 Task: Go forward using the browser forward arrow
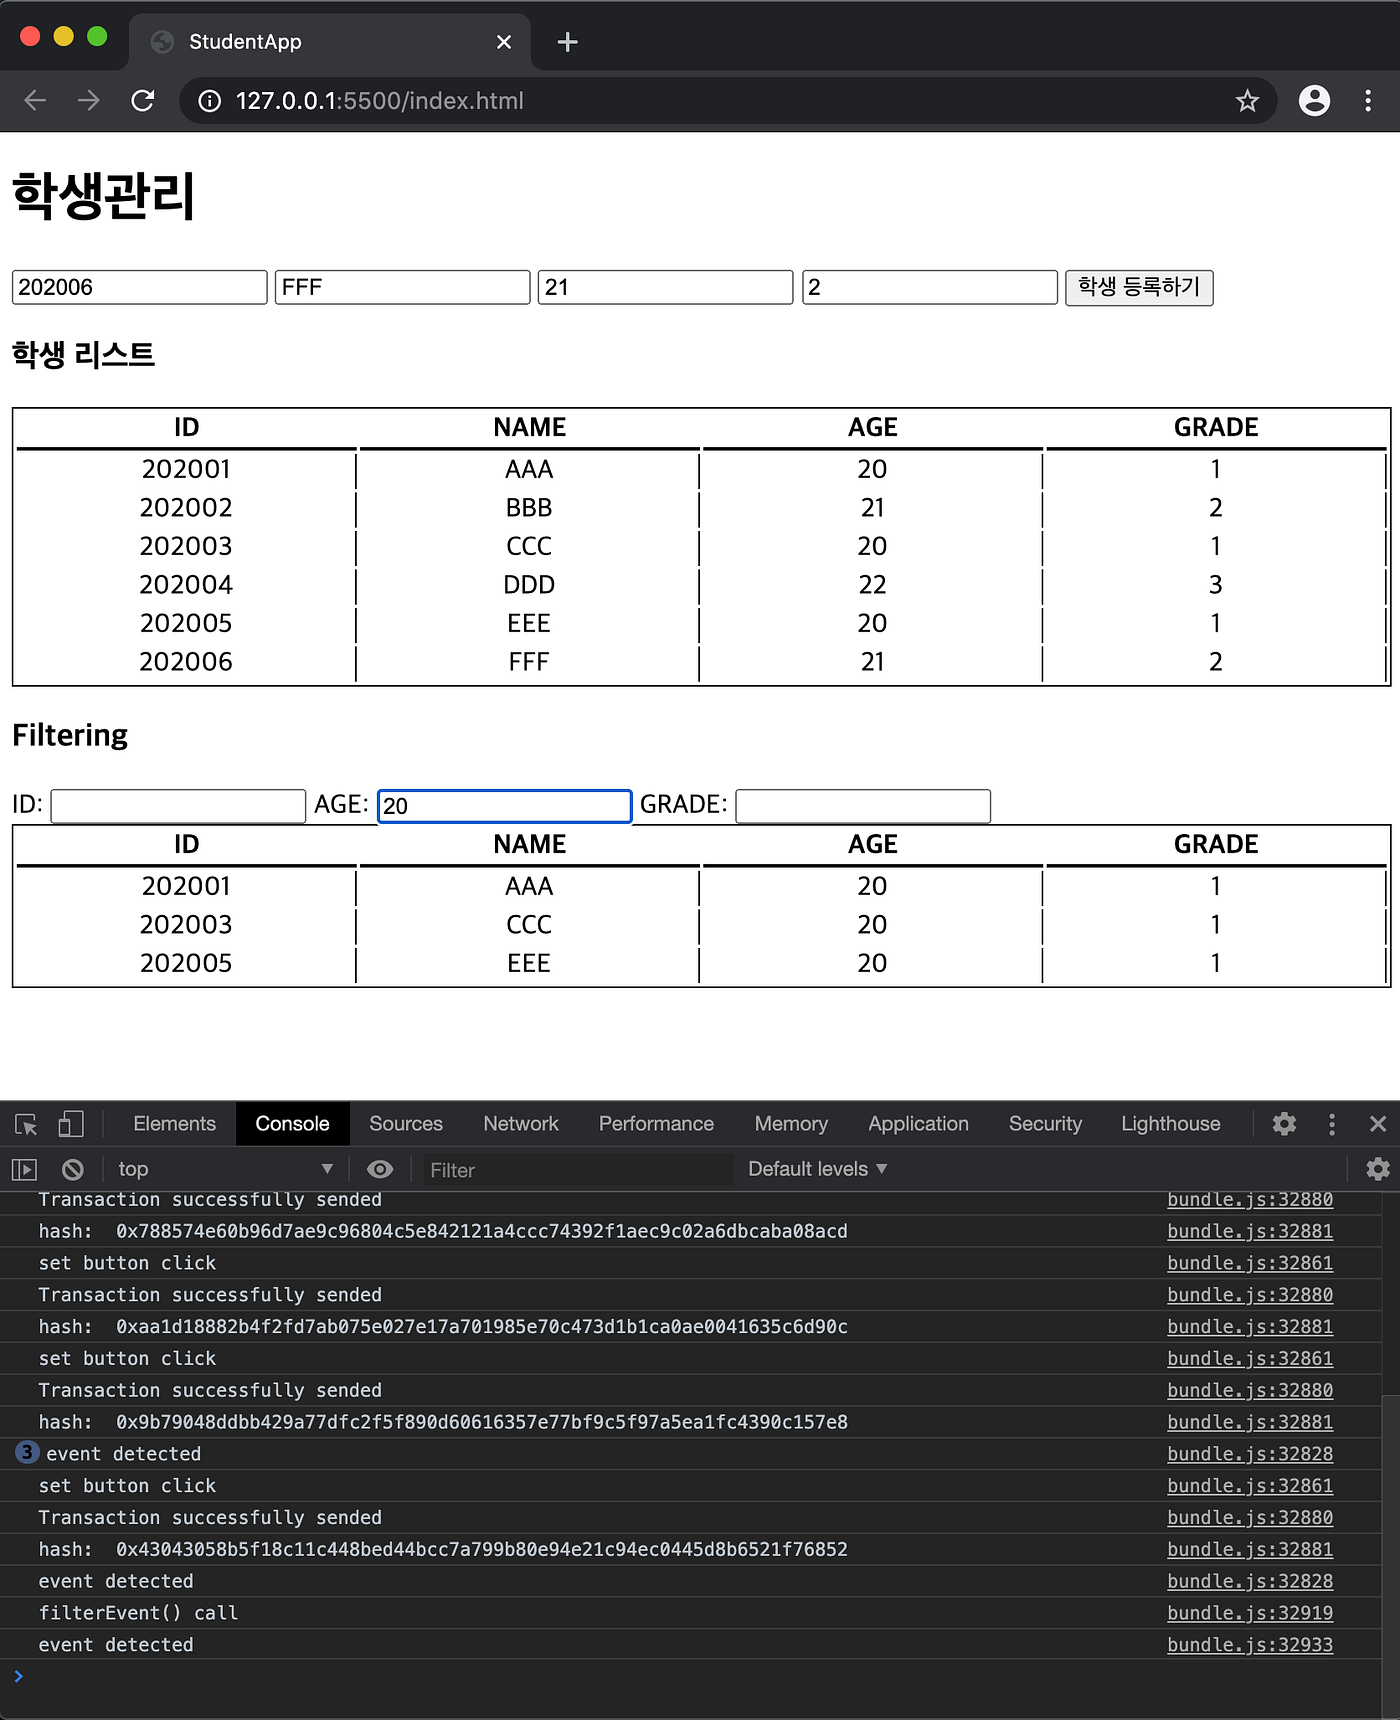[x=89, y=100]
